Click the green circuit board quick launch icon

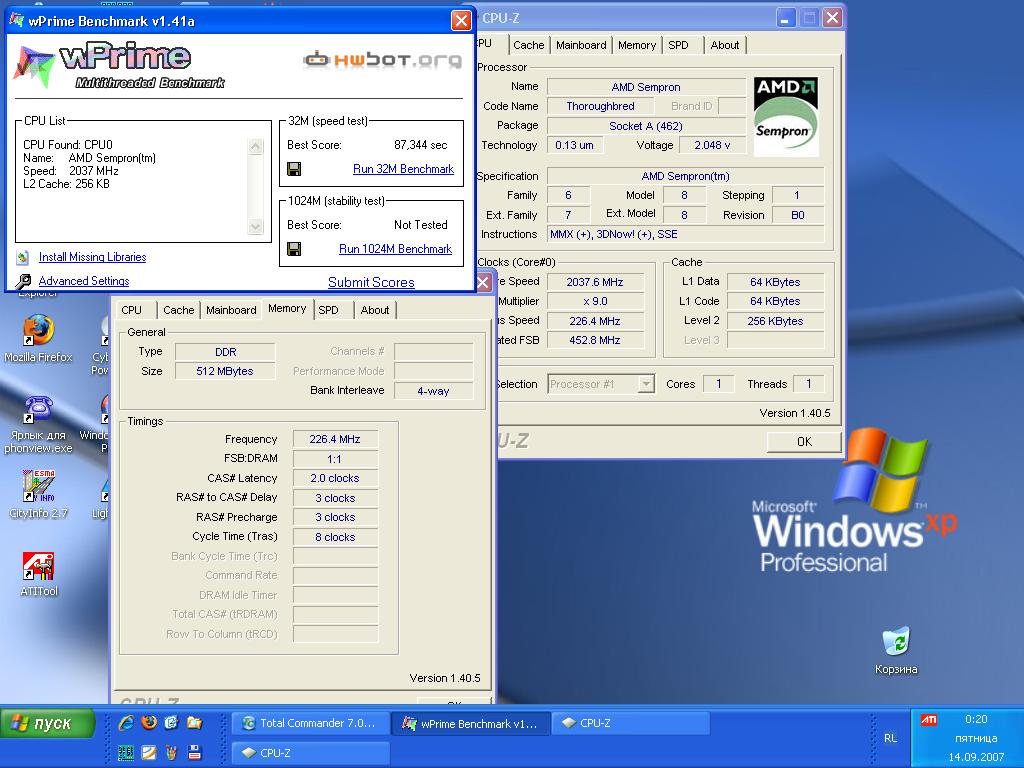126,752
